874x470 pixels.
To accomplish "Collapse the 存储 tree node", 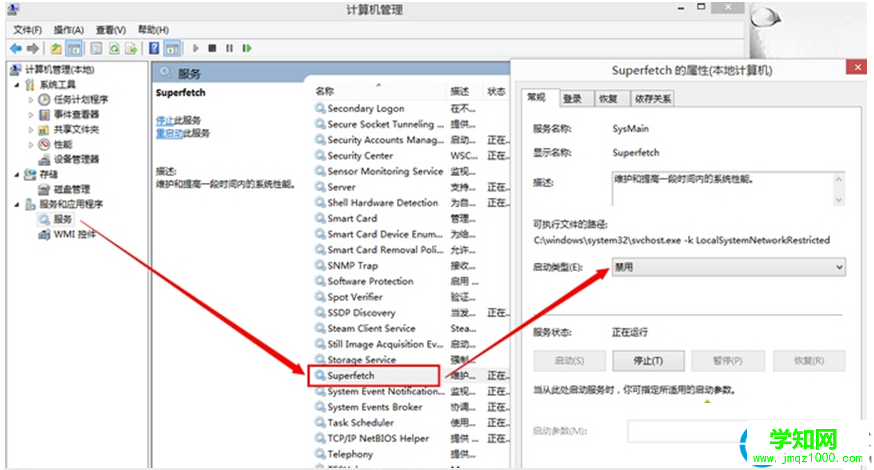I will click(17, 175).
